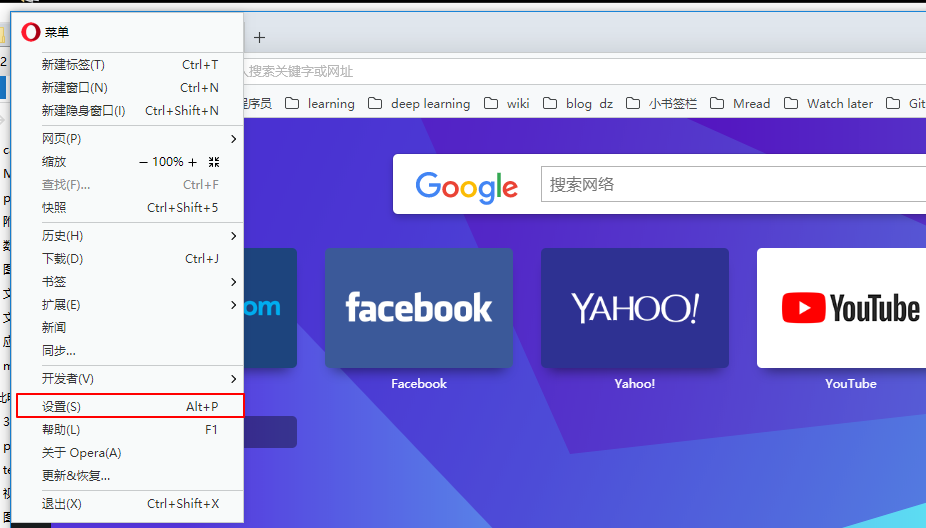The width and height of the screenshot is (926, 528).
Task: Open the Watch later bookmarks folder
Action: (x=828, y=103)
